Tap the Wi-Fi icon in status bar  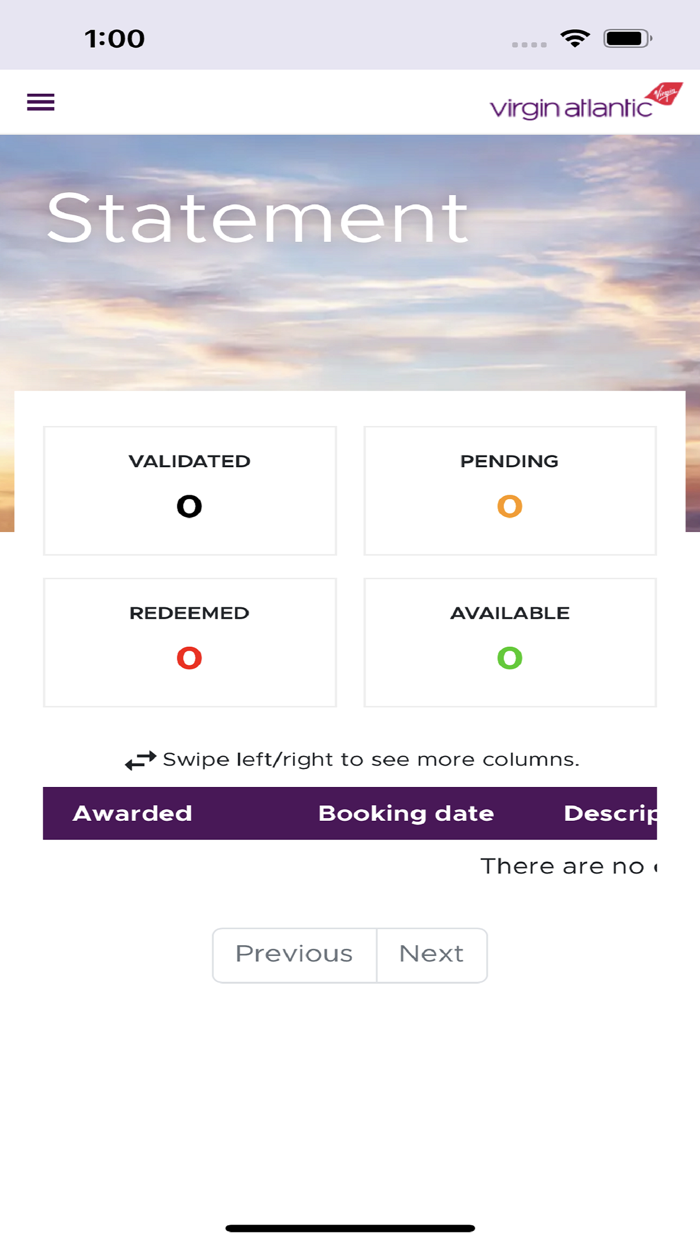(x=573, y=36)
